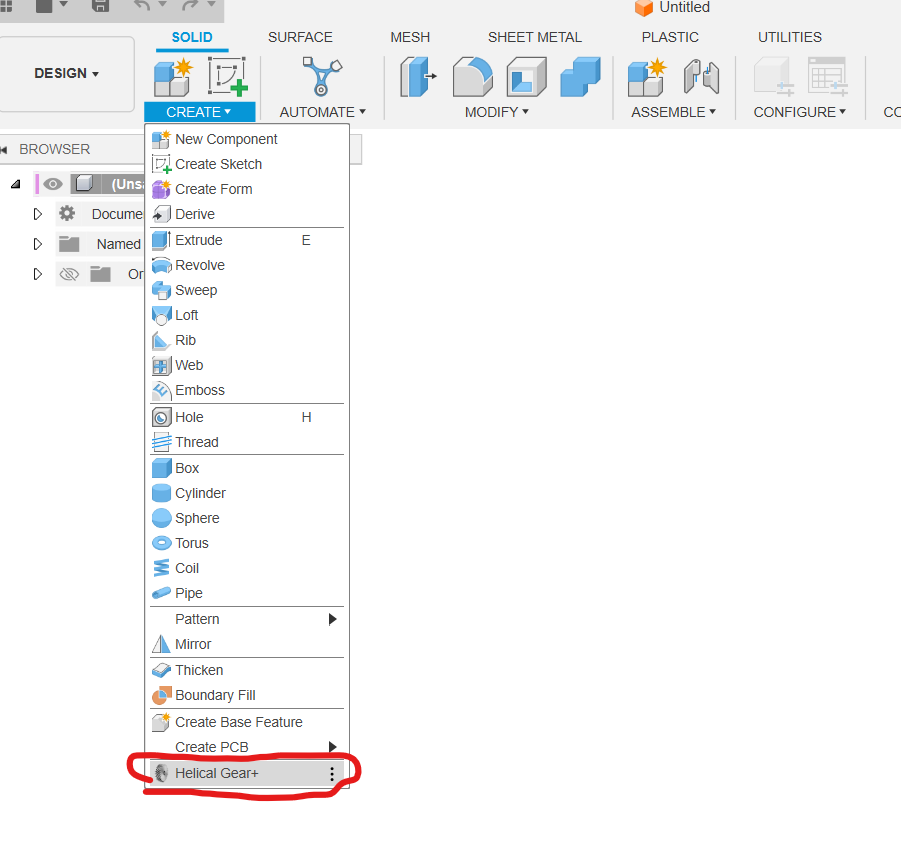901x857 pixels.
Task: Select the Fillet tool icon
Action: pos(472,77)
